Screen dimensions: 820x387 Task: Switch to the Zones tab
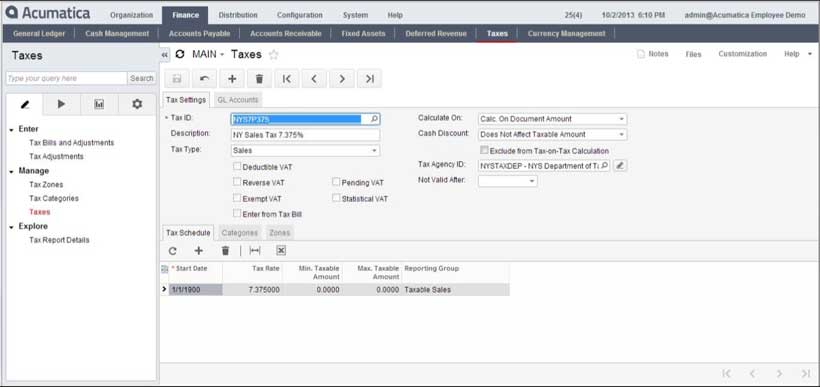tap(280, 233)
